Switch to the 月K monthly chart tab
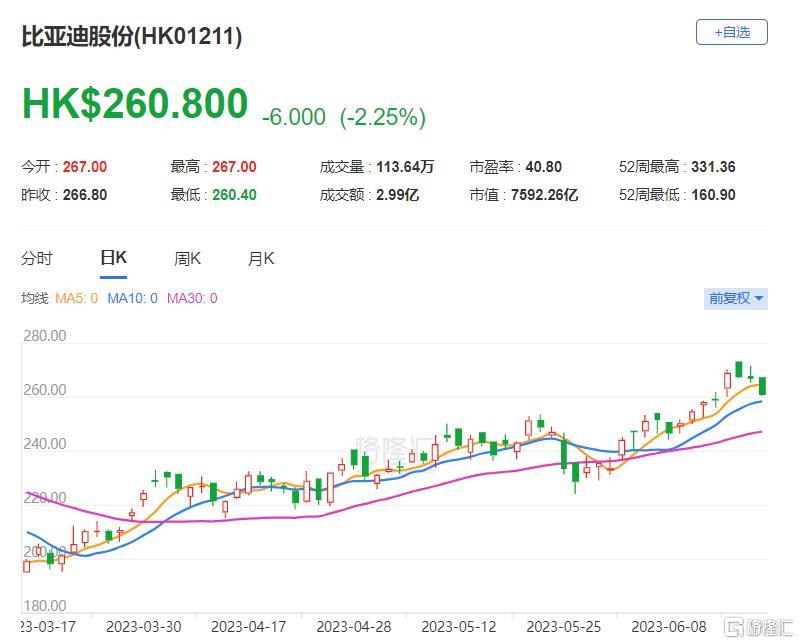This screenshot has width=799, height=644. pos(261,259)
